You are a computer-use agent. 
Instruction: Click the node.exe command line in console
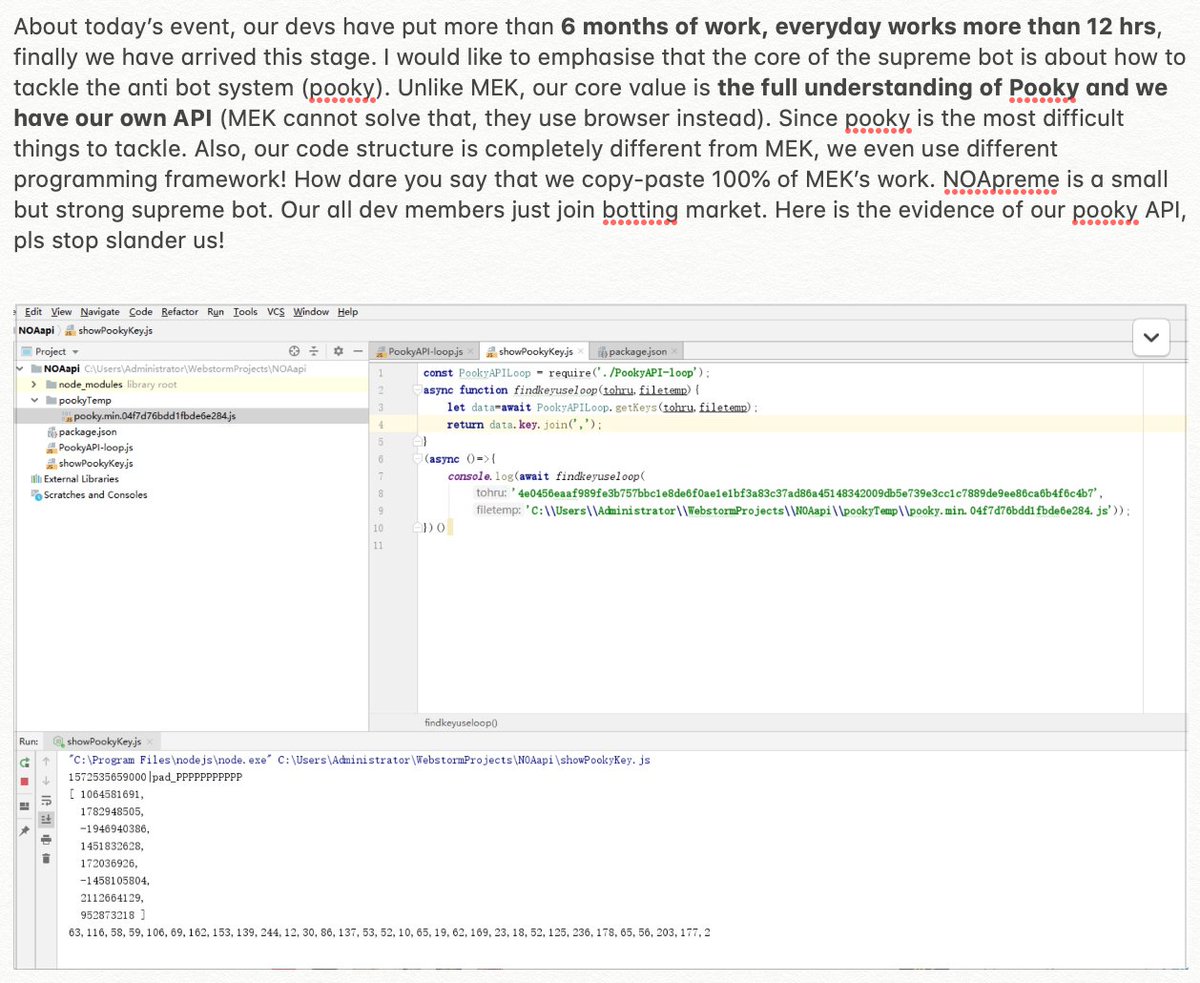click(359, 760)
